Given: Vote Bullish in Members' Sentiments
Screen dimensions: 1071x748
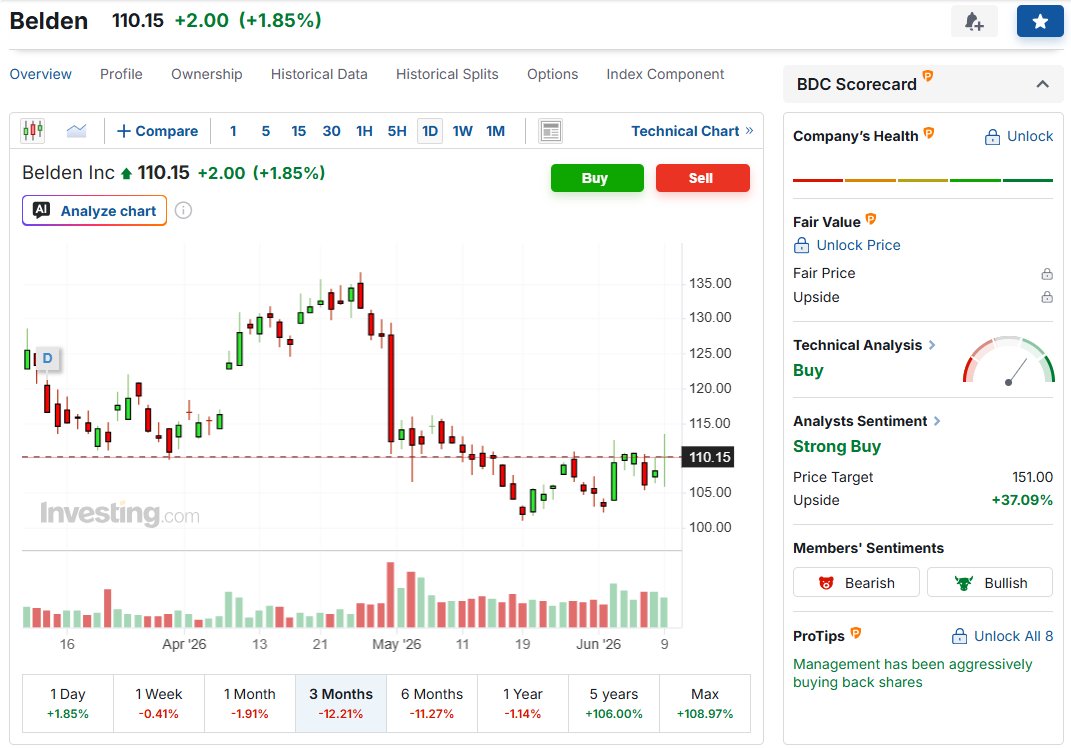Looking at the screenshot, I should [990, 583].
